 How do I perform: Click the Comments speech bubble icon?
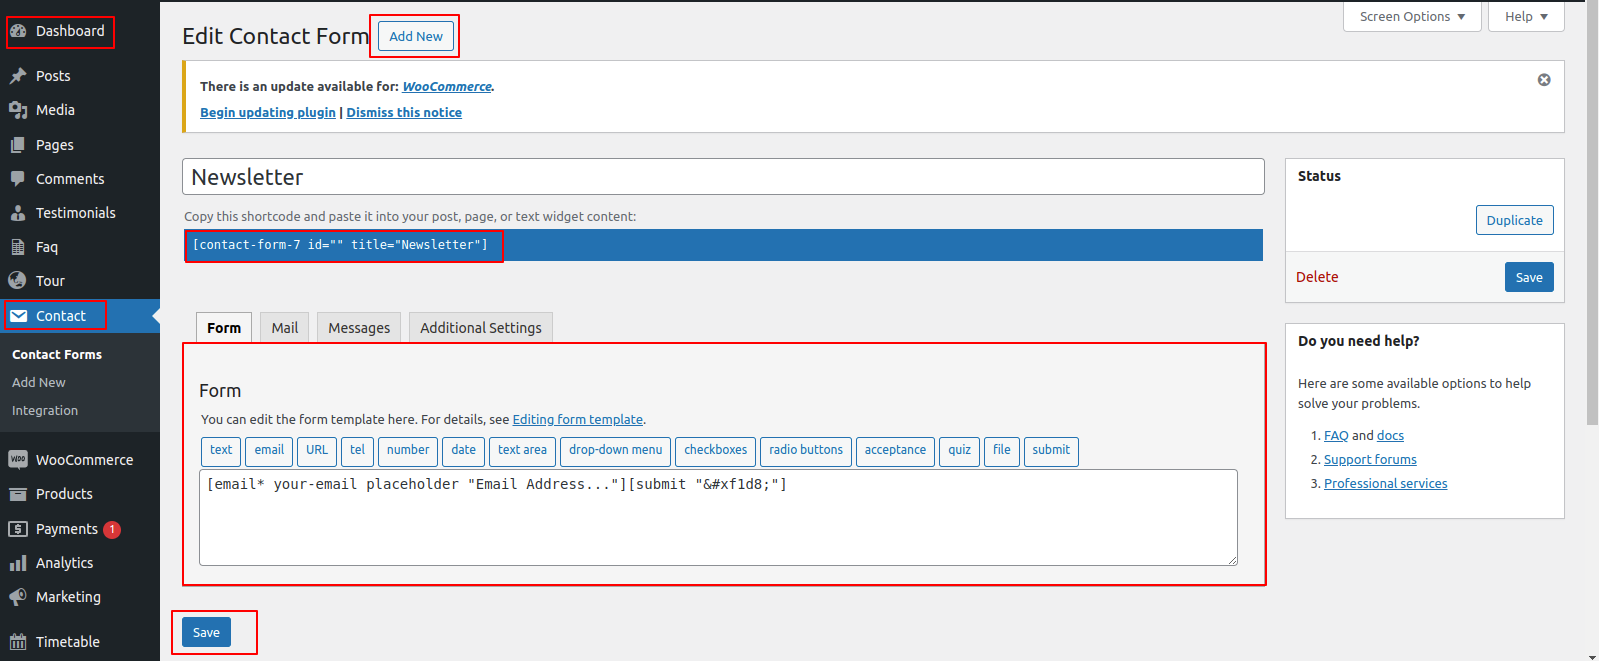point(18,179)
